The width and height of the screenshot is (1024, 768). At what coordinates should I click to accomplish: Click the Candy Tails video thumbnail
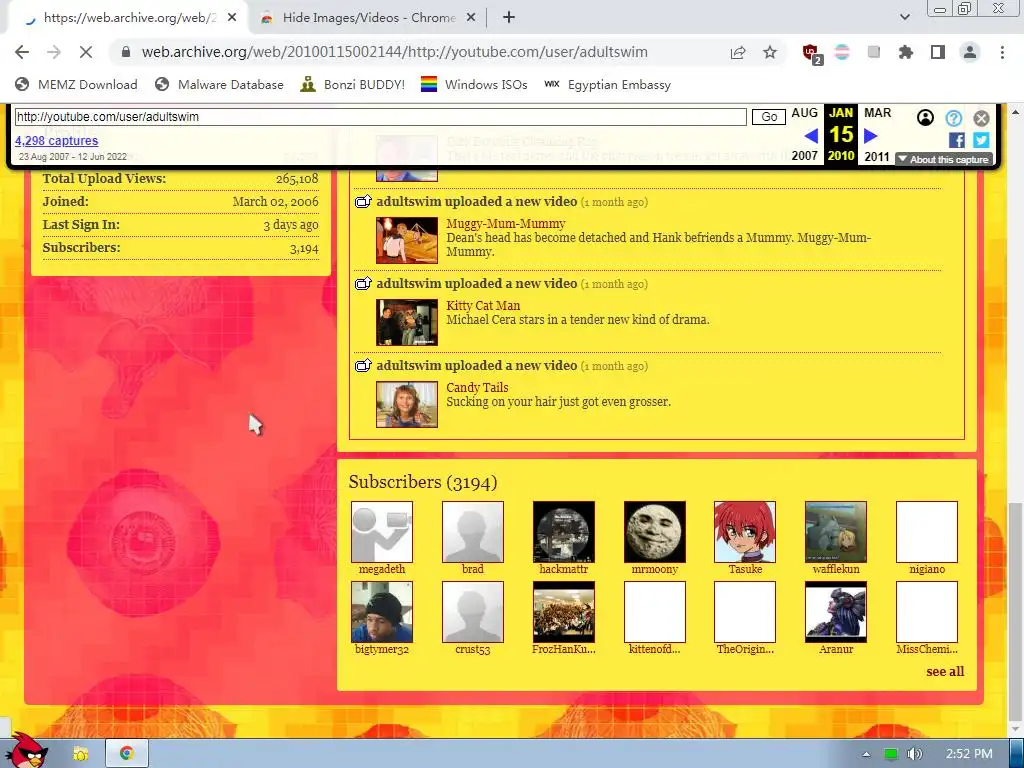(407, 405)
